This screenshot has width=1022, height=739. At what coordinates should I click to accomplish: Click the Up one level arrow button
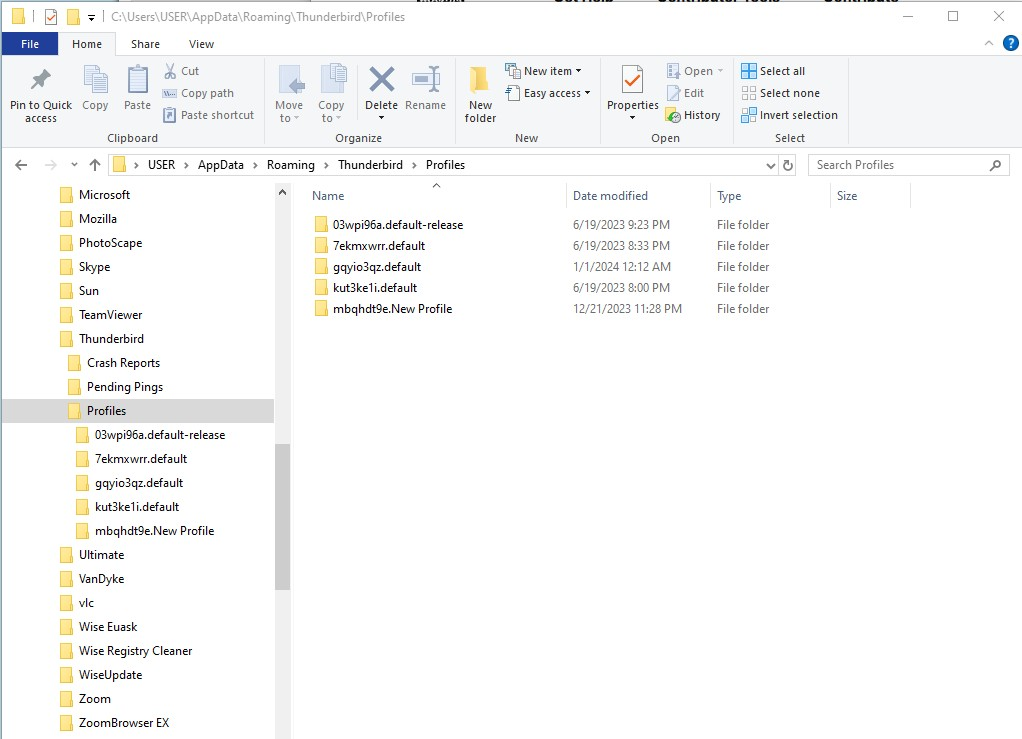(x=95, y=165)
